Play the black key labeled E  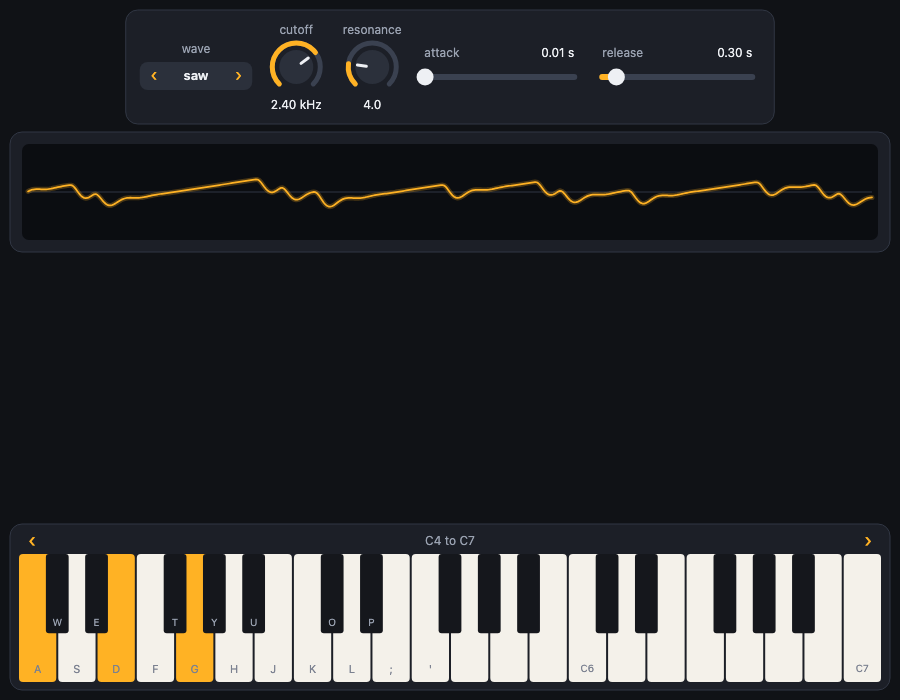pyautogui.click(x=96, y=593)
